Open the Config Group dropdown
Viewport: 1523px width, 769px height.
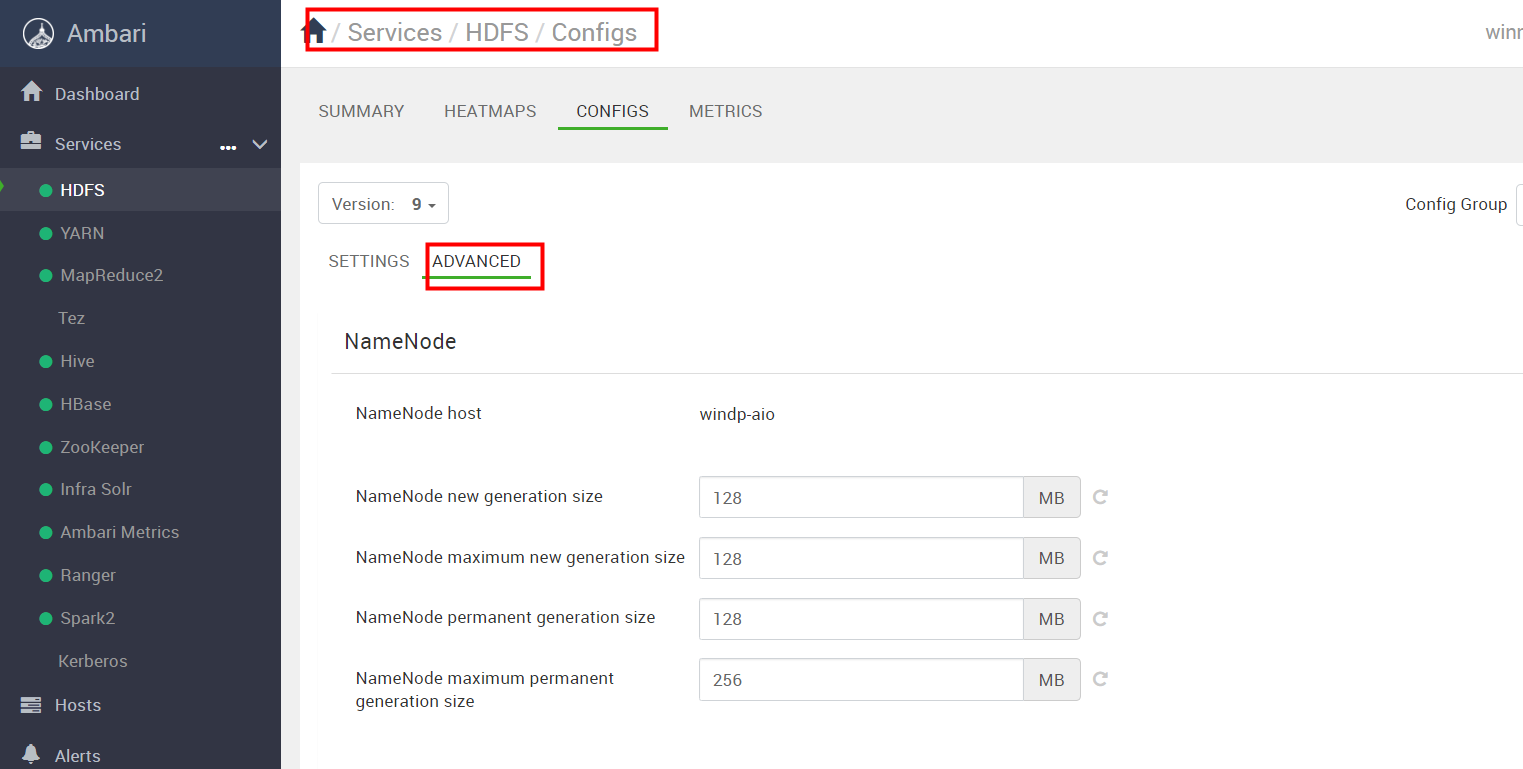coord(1519,204)
